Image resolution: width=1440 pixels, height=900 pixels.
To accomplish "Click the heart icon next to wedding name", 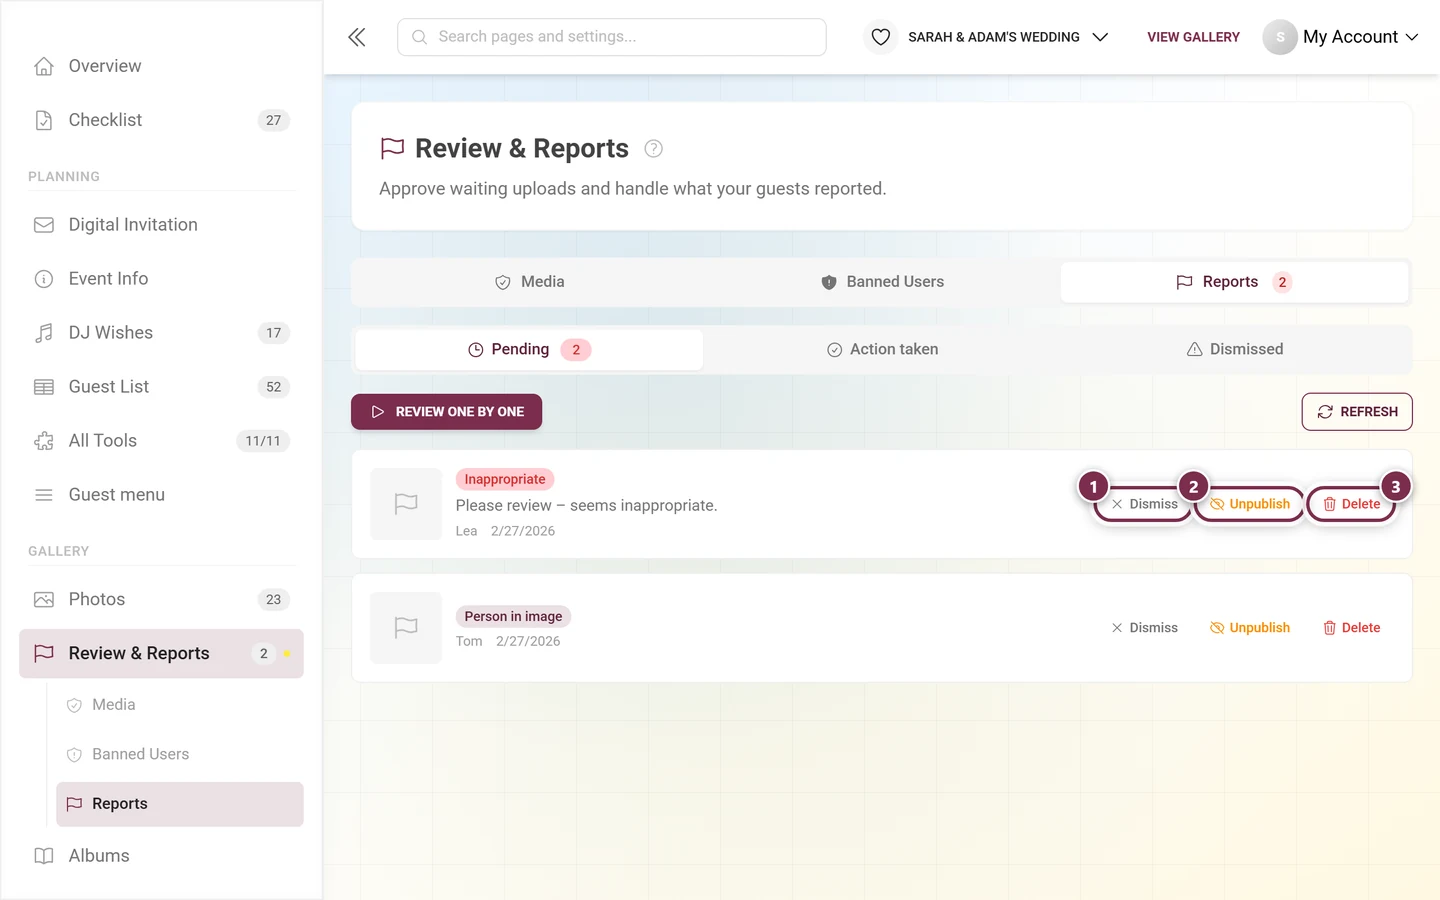I will tap(880, 37).
